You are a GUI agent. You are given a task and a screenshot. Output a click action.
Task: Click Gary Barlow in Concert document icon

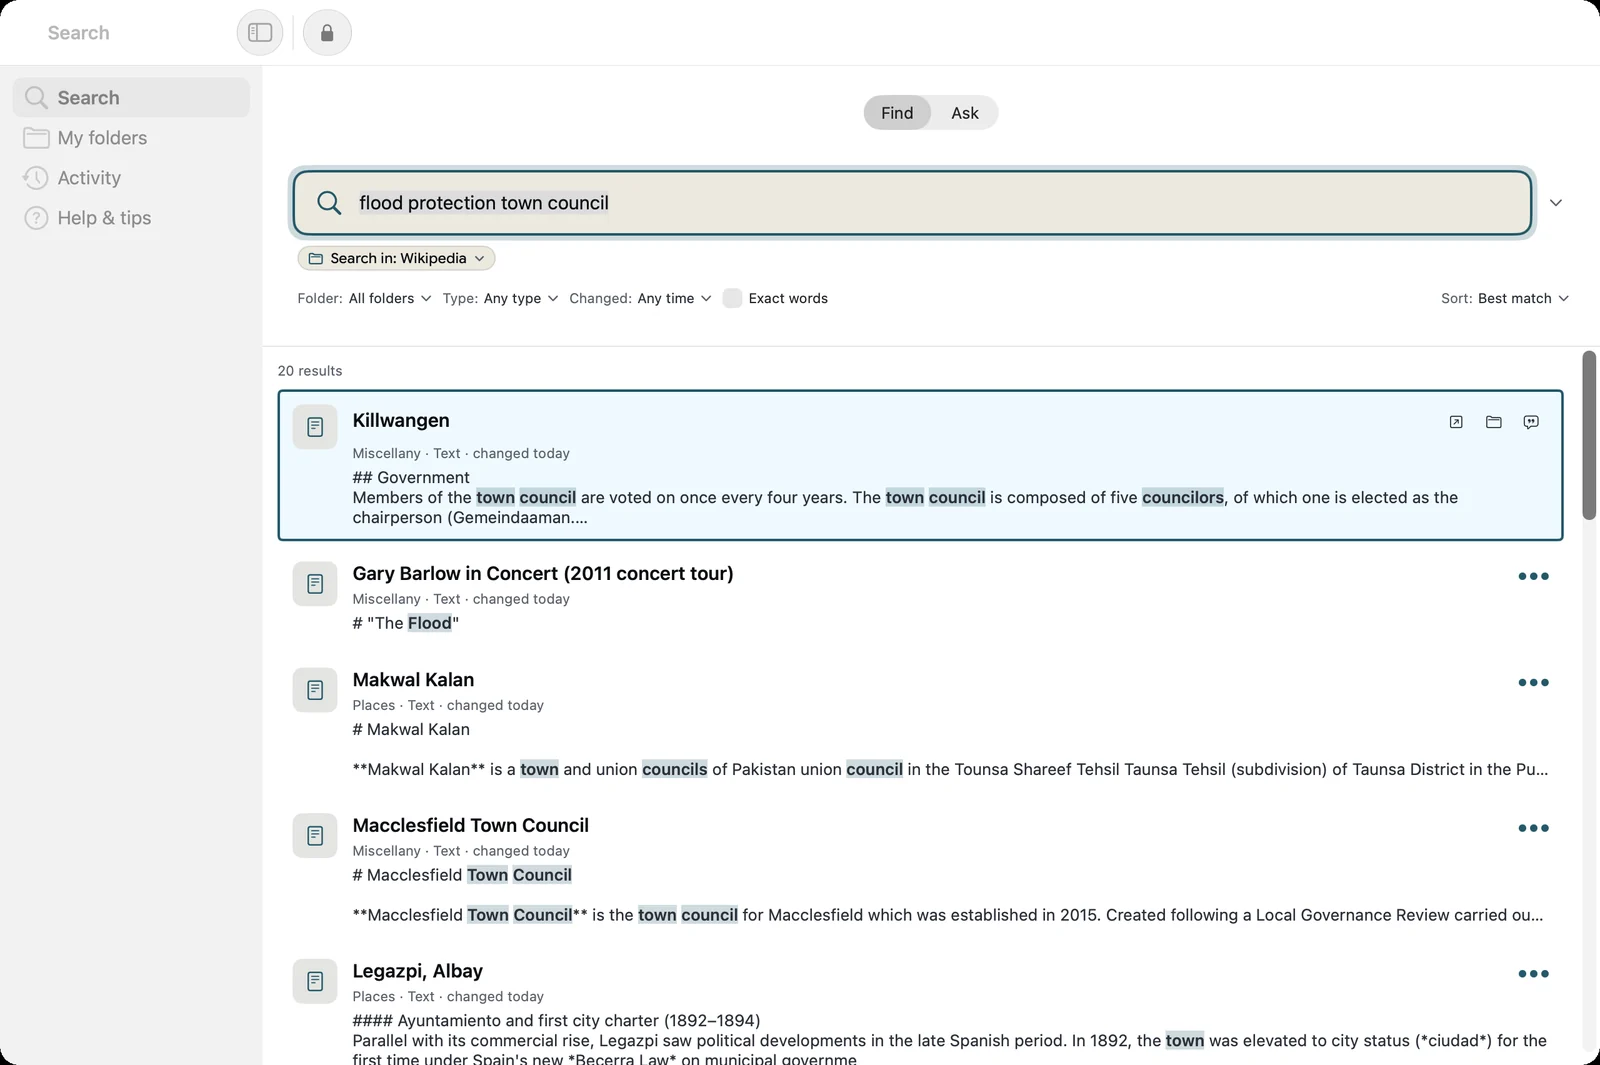click(315, 583)
